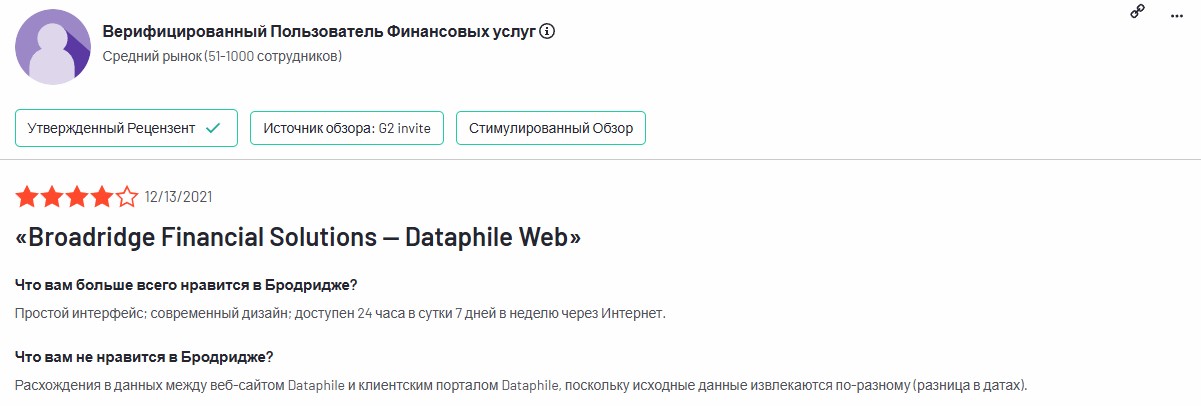The width and height of the screenshot is (1201, 406).
Task: Open the 'Broadridge Financial Solutions — Dataphile Web' review title
Action: (298, 238)
